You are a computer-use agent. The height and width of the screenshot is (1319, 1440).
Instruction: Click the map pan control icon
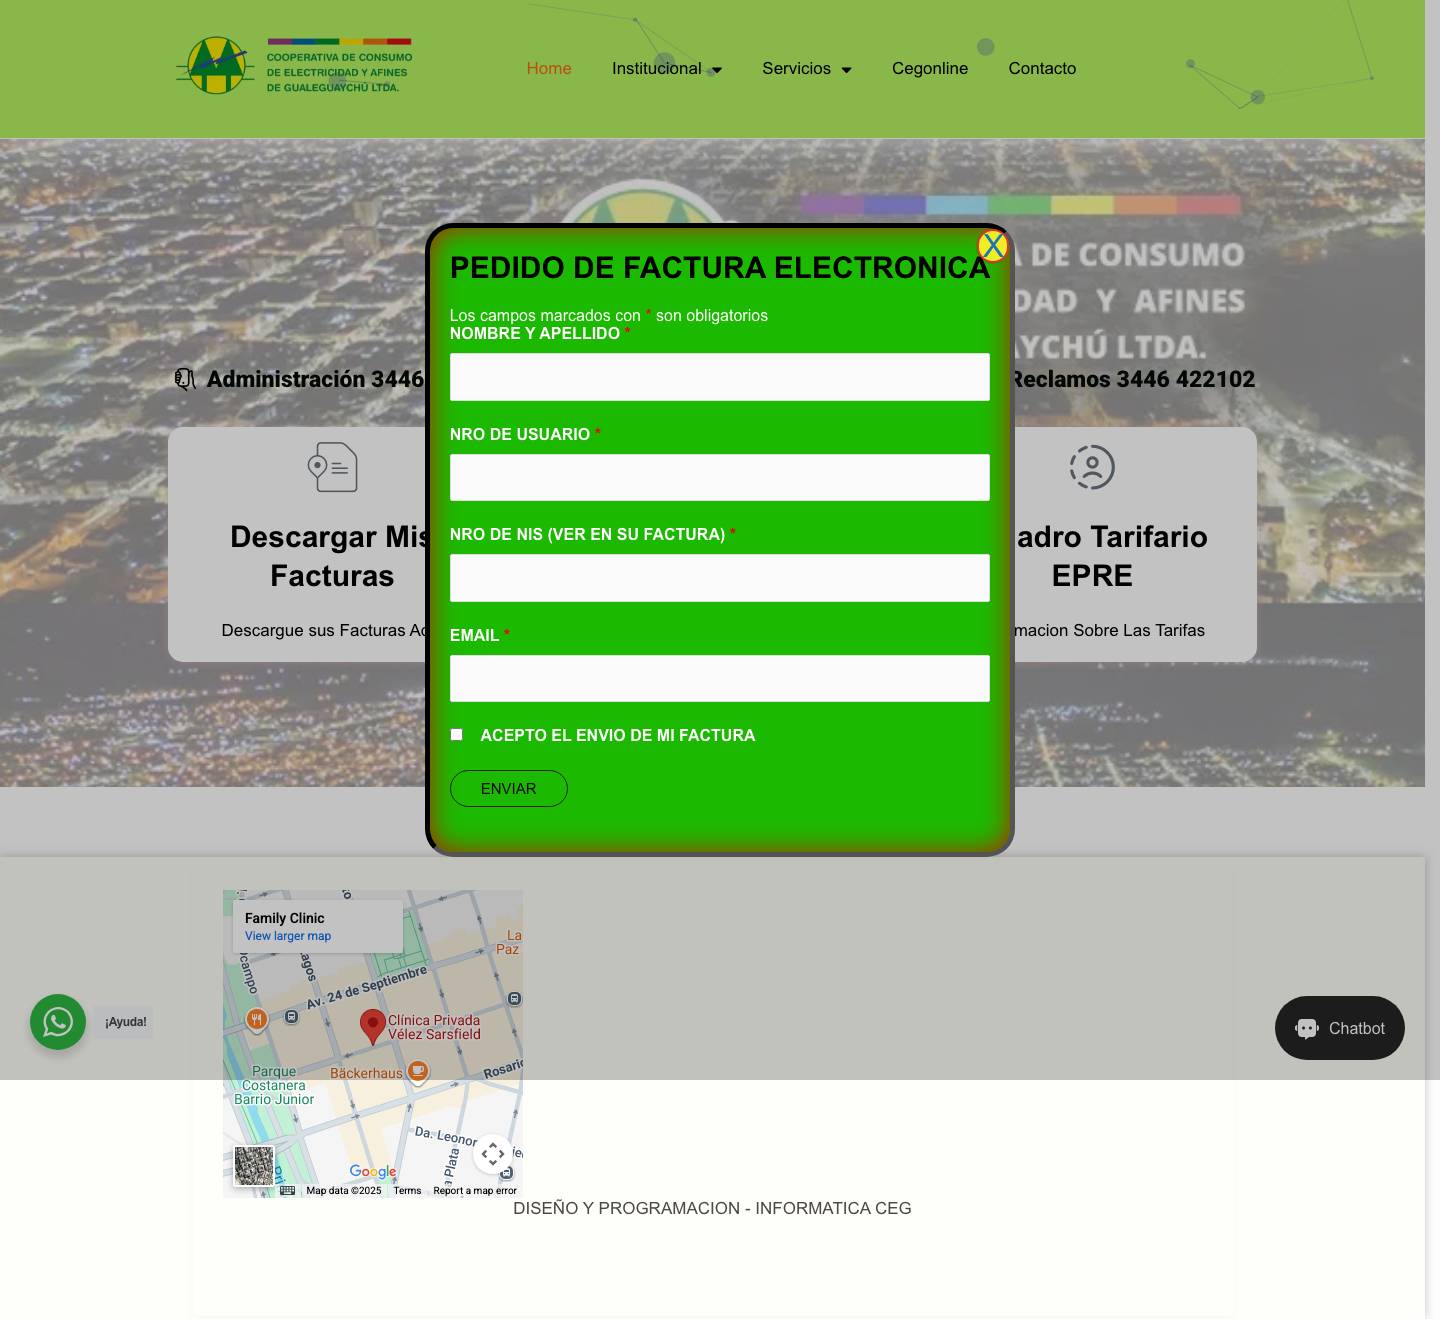point(492,1154)
